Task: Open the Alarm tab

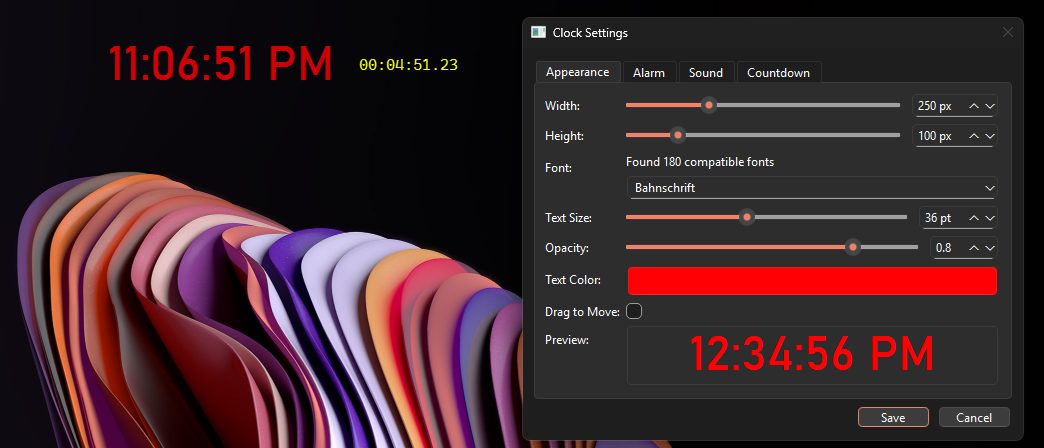Action: pyautogui.click(x=649, y=73)
